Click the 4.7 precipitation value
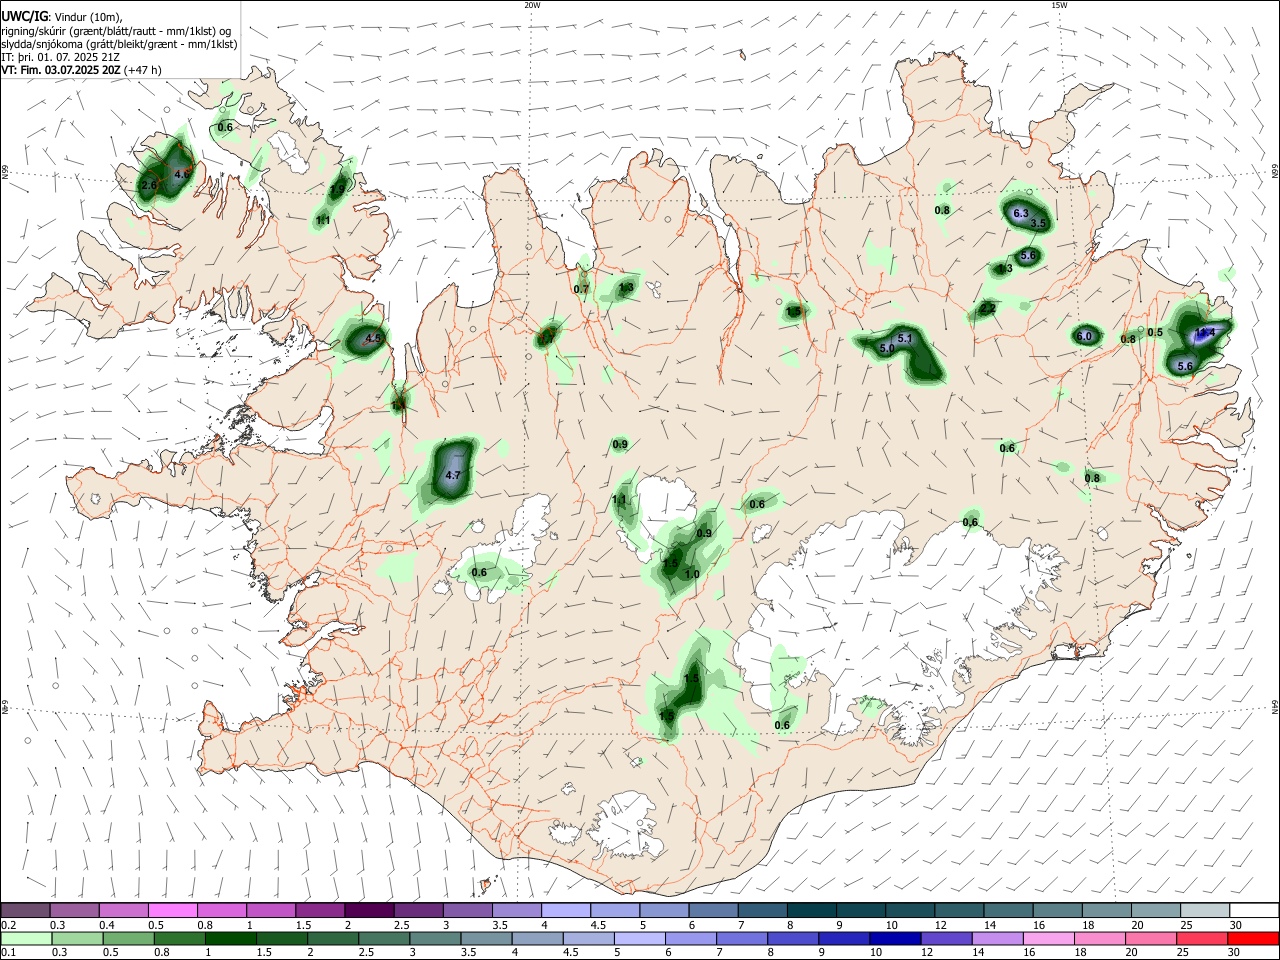The image size is (1280, 960). click(452, 476)
